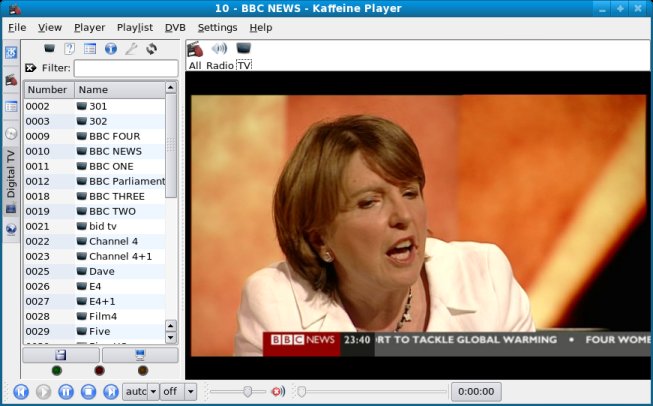This screenshot has width=653, height=406.
Task: Select Five channel
Action: tap(95, 331)
